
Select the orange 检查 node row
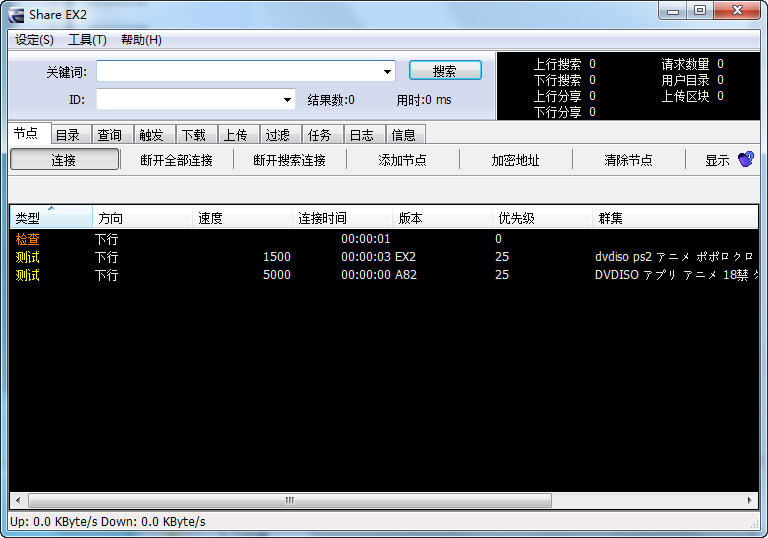tap(28, 239)
